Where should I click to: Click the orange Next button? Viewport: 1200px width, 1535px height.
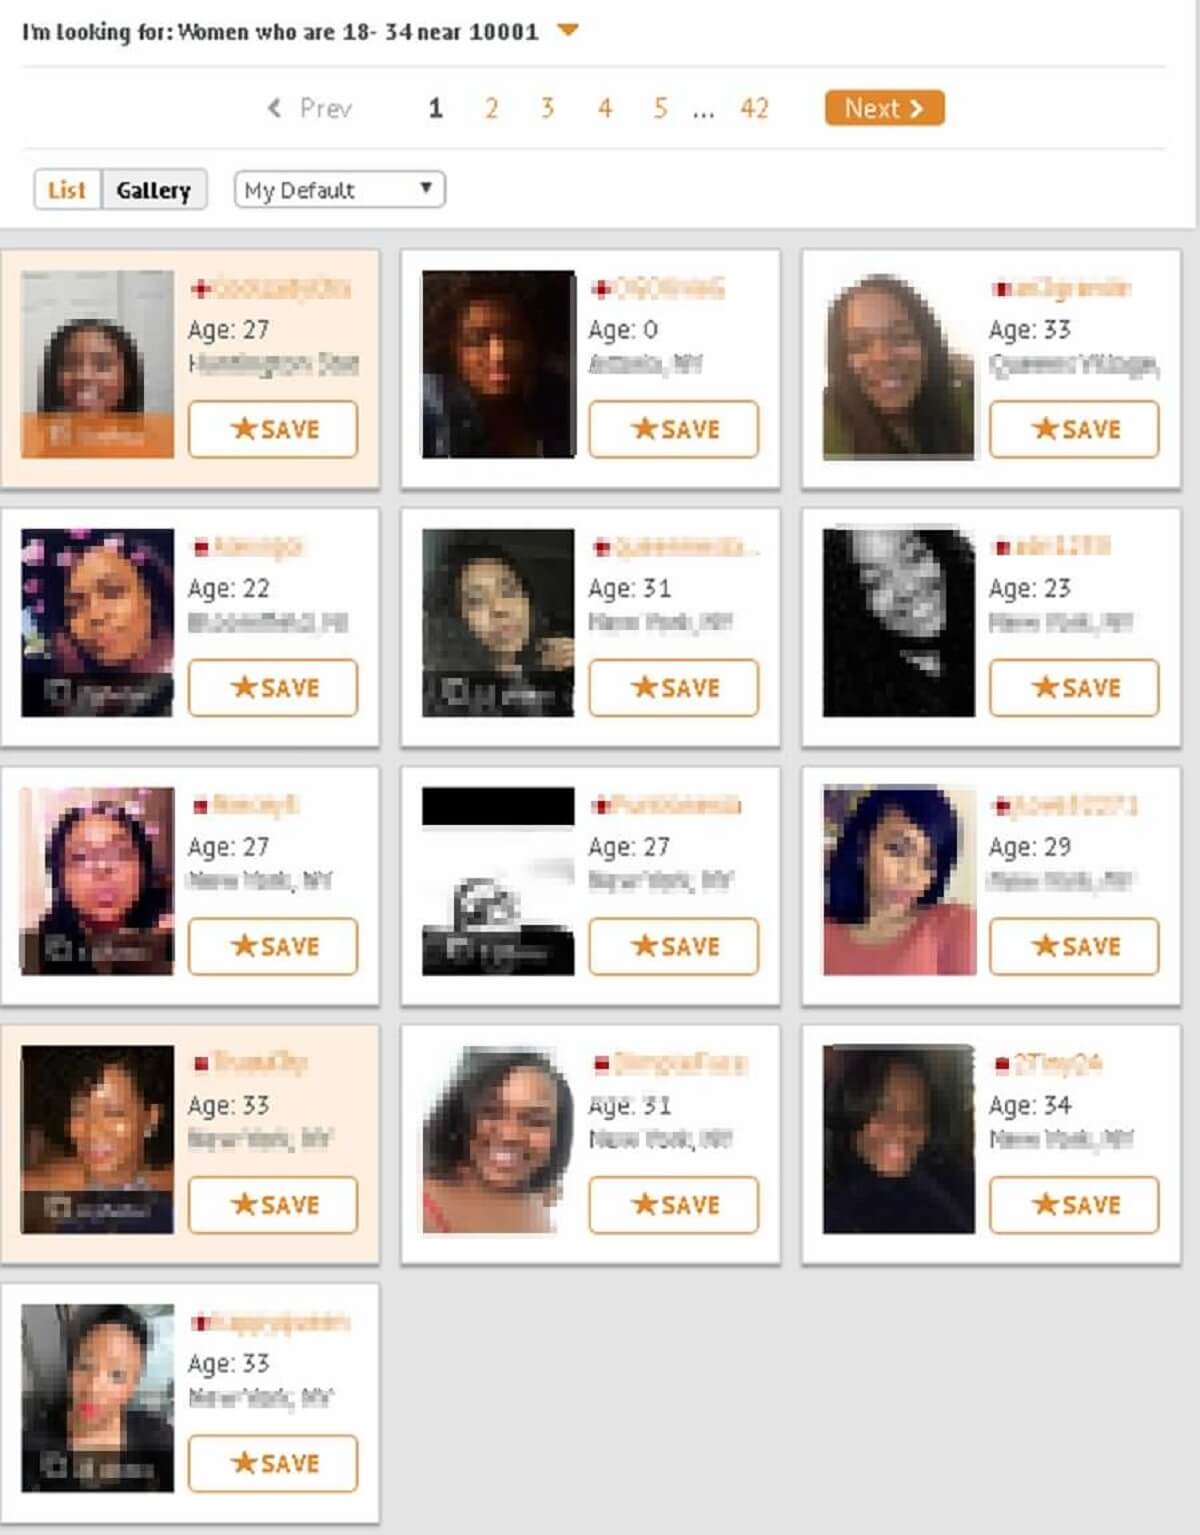pos(884,108)
